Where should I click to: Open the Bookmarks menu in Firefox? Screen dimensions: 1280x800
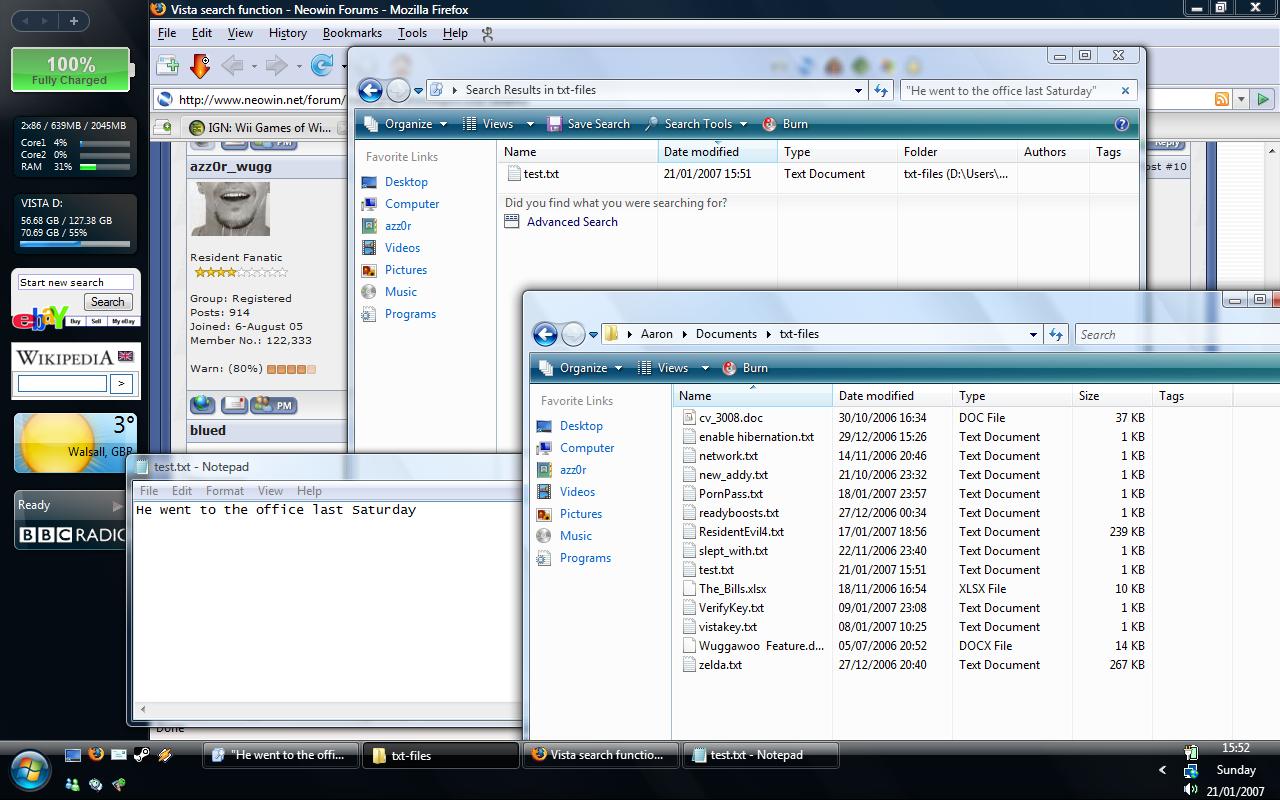pos(352,33)
